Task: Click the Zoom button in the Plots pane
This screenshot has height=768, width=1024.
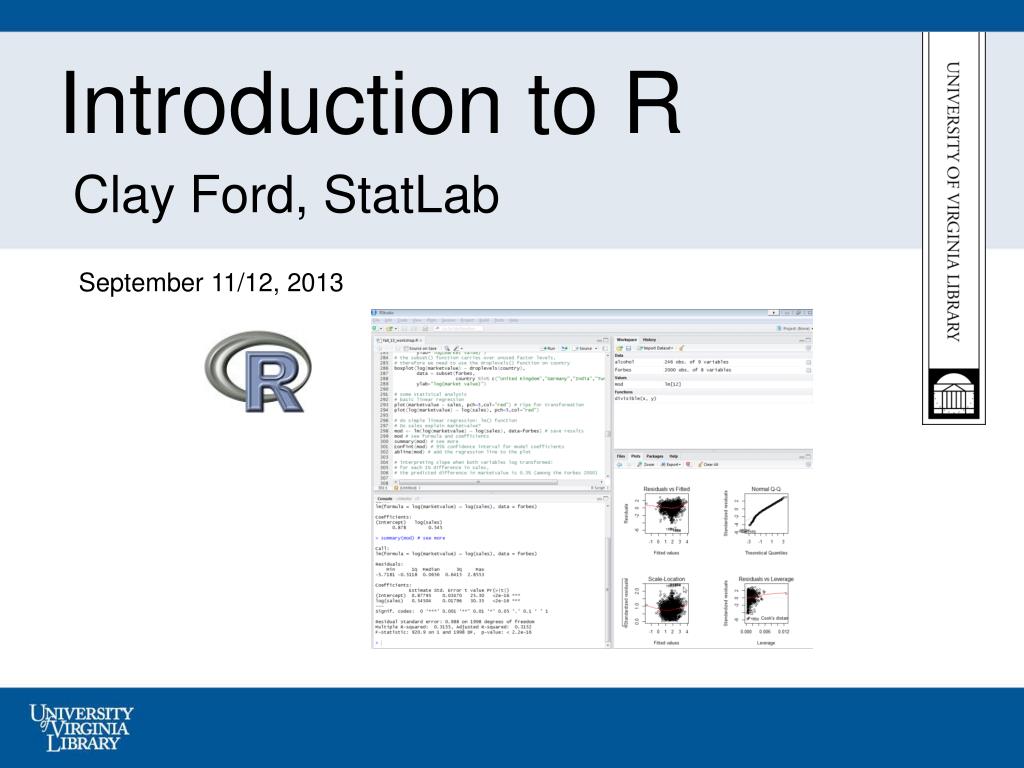Action: pos(645,464)
